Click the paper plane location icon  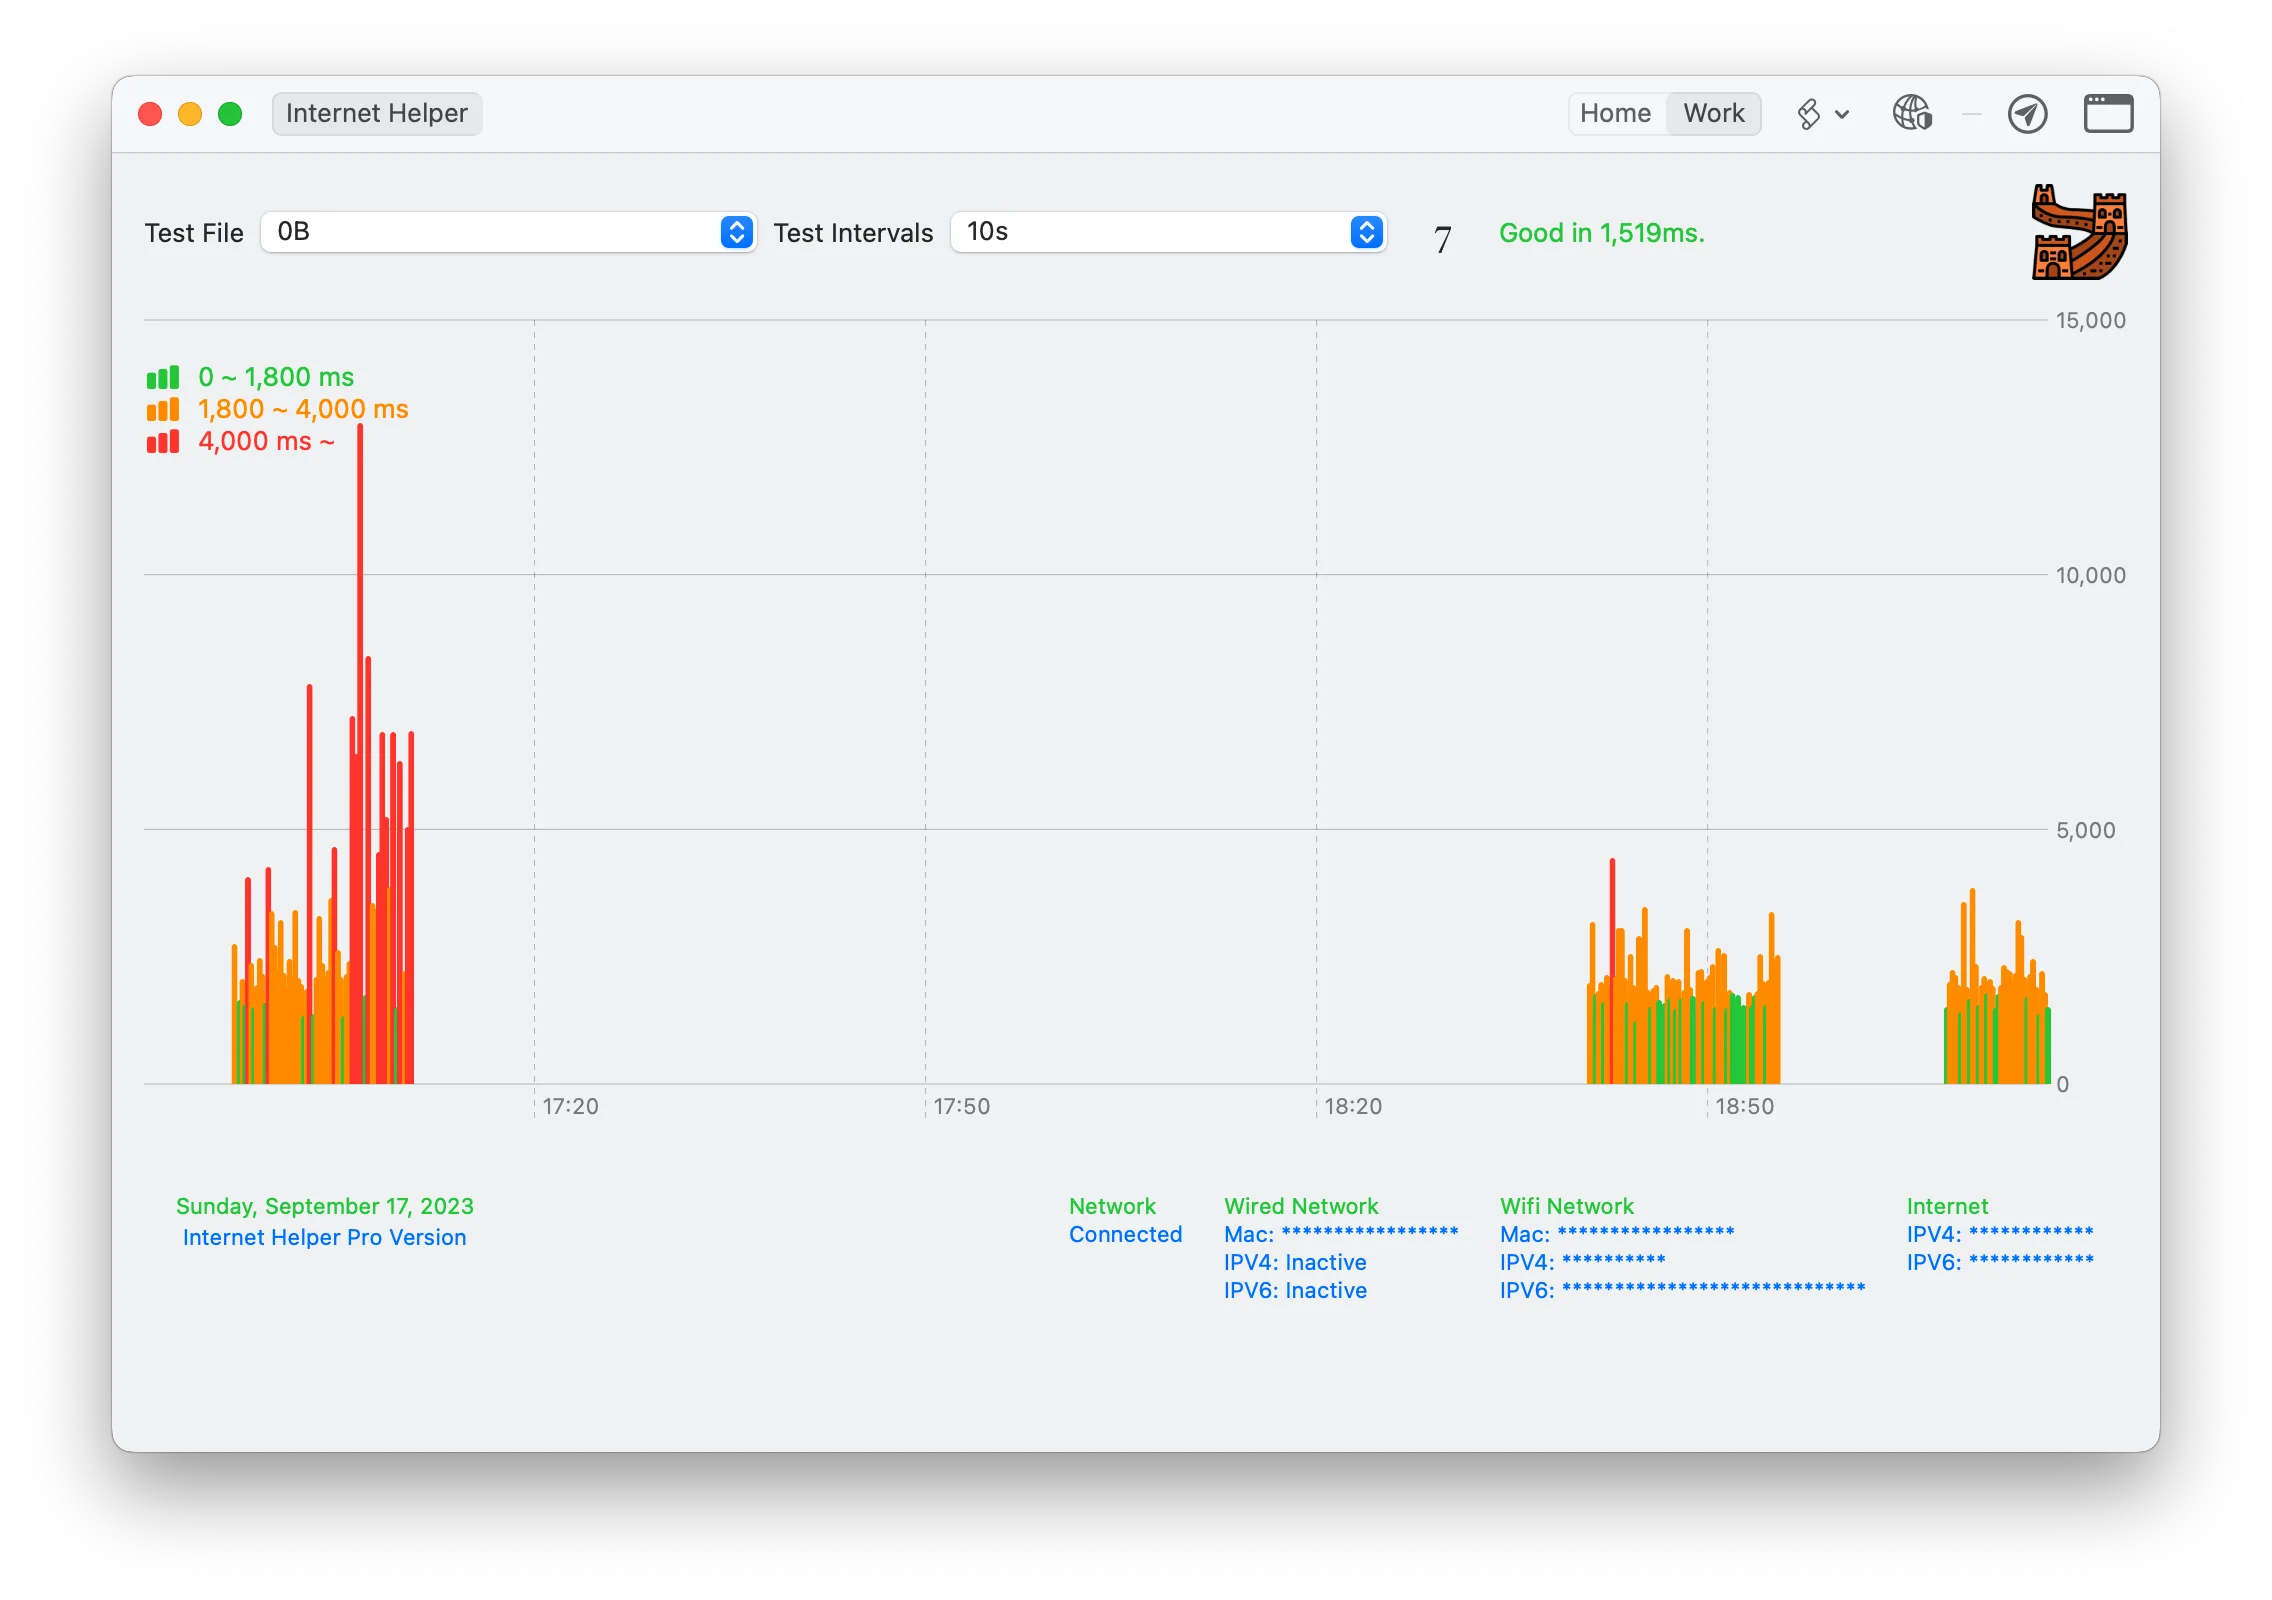(2027, 114)
